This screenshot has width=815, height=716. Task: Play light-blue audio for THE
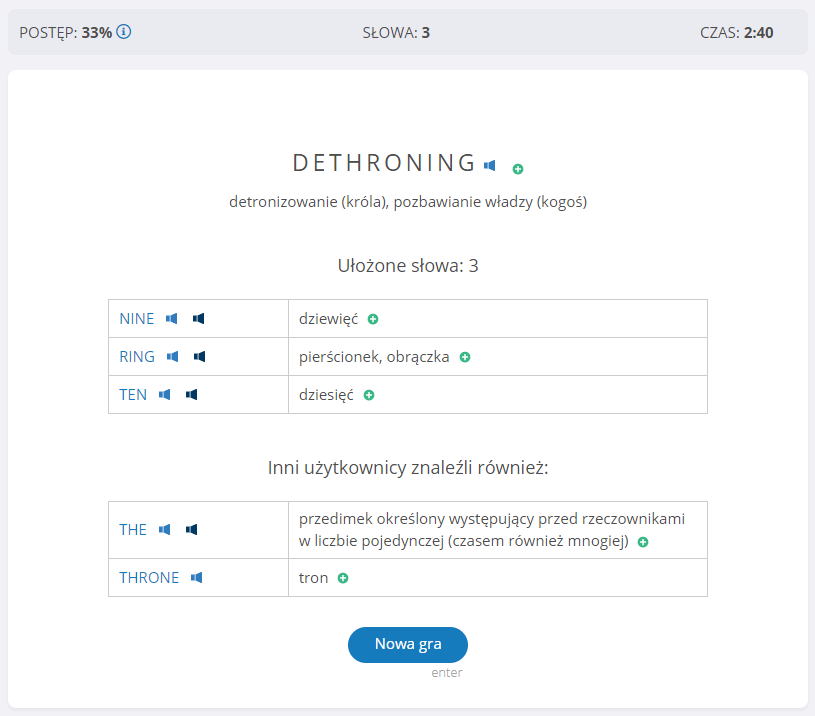point(164,529)
